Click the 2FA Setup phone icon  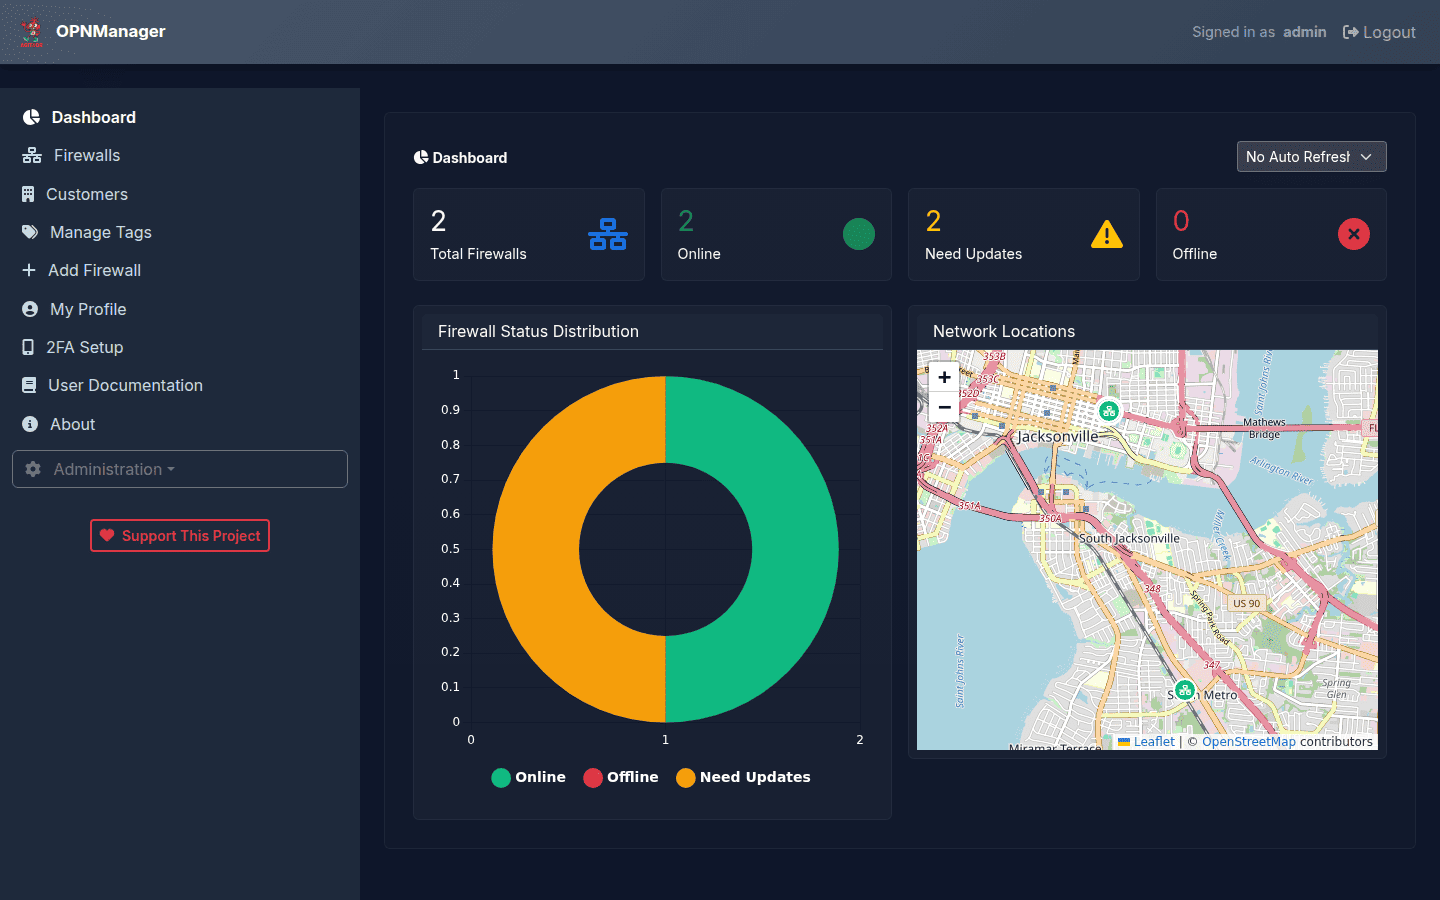tap(29, 347)
